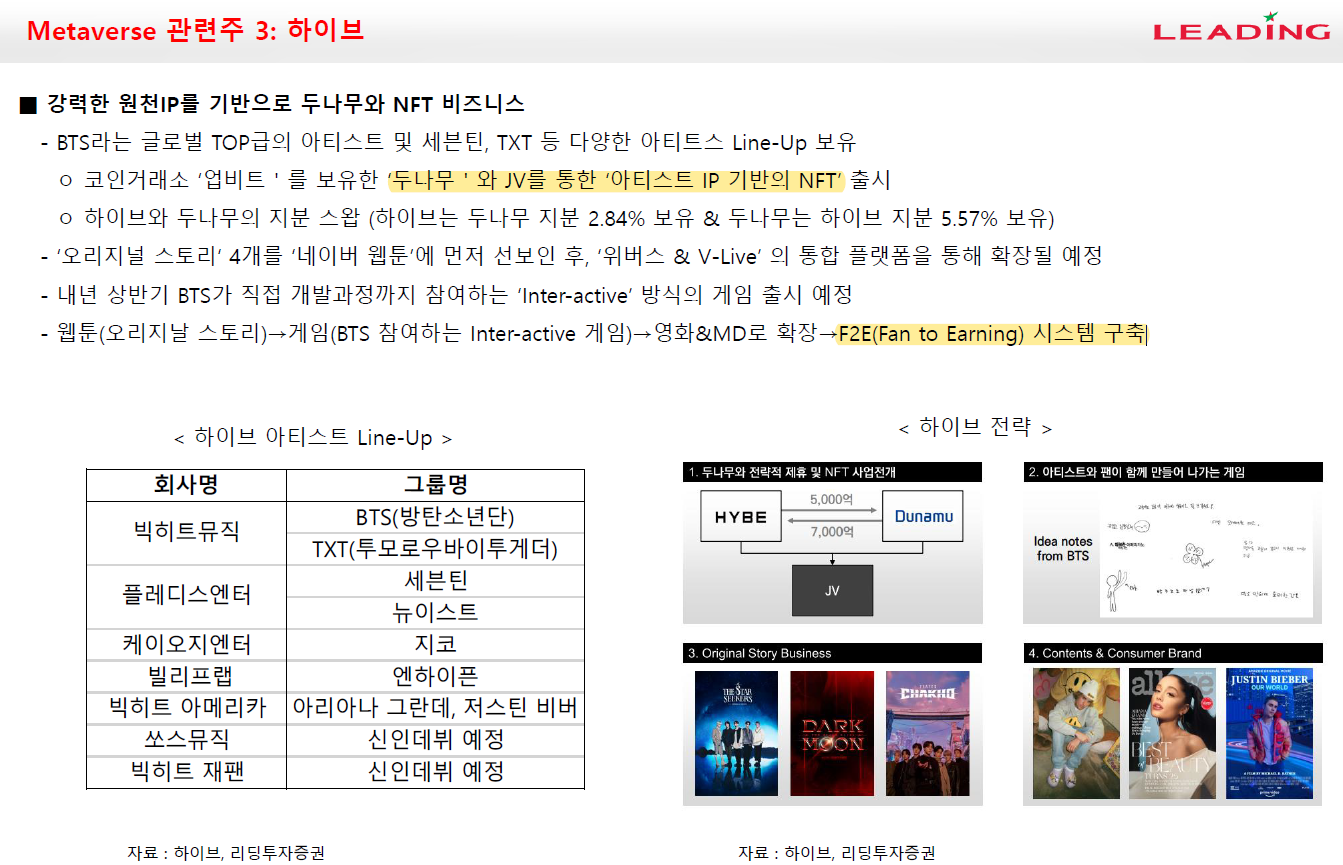Click highlighted text '아티스트 IP 기반의 NFT'
The height and width of the screenshot is (865, 1343).
click(x=725, y=180)
